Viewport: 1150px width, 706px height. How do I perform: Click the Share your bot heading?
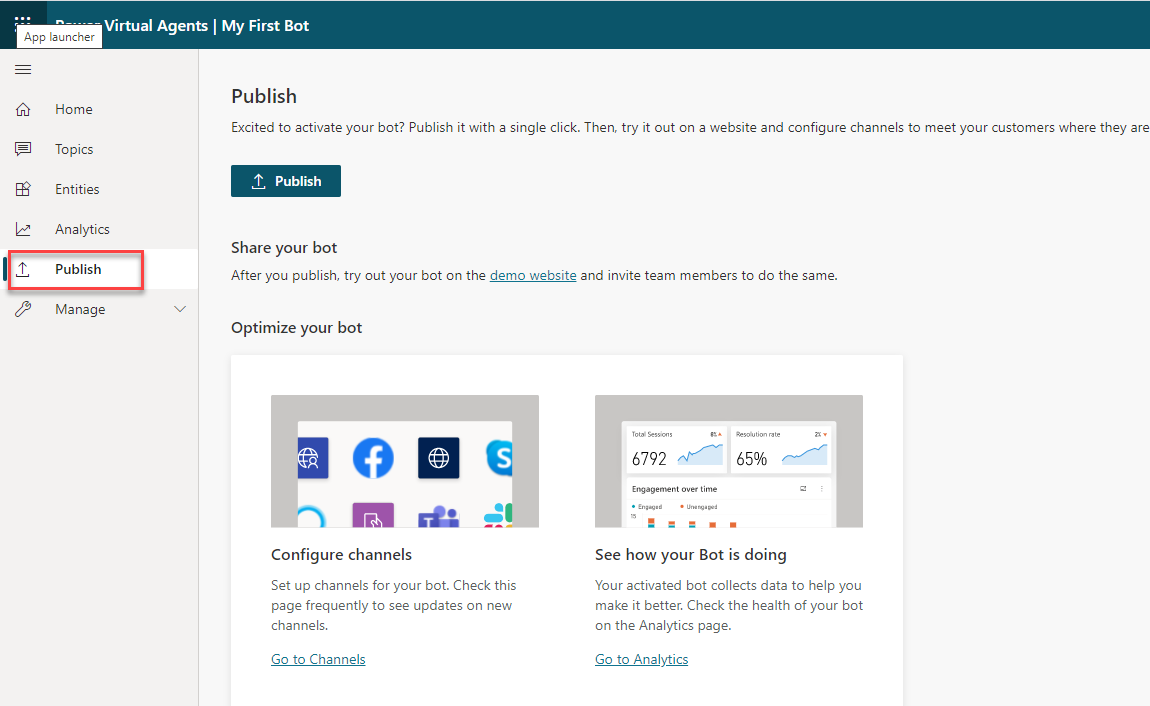[284, 248]
